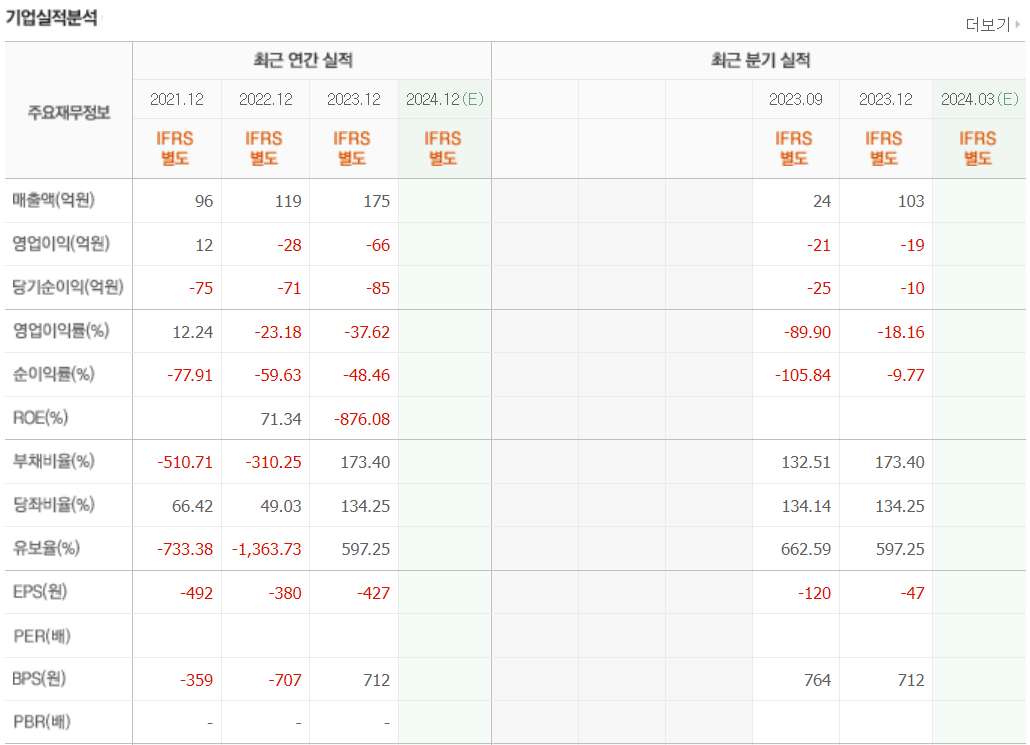Click the 2024.03(E) quarterly column header
Viewport: 1030px width, 745px height.
(x=979, y=99)
